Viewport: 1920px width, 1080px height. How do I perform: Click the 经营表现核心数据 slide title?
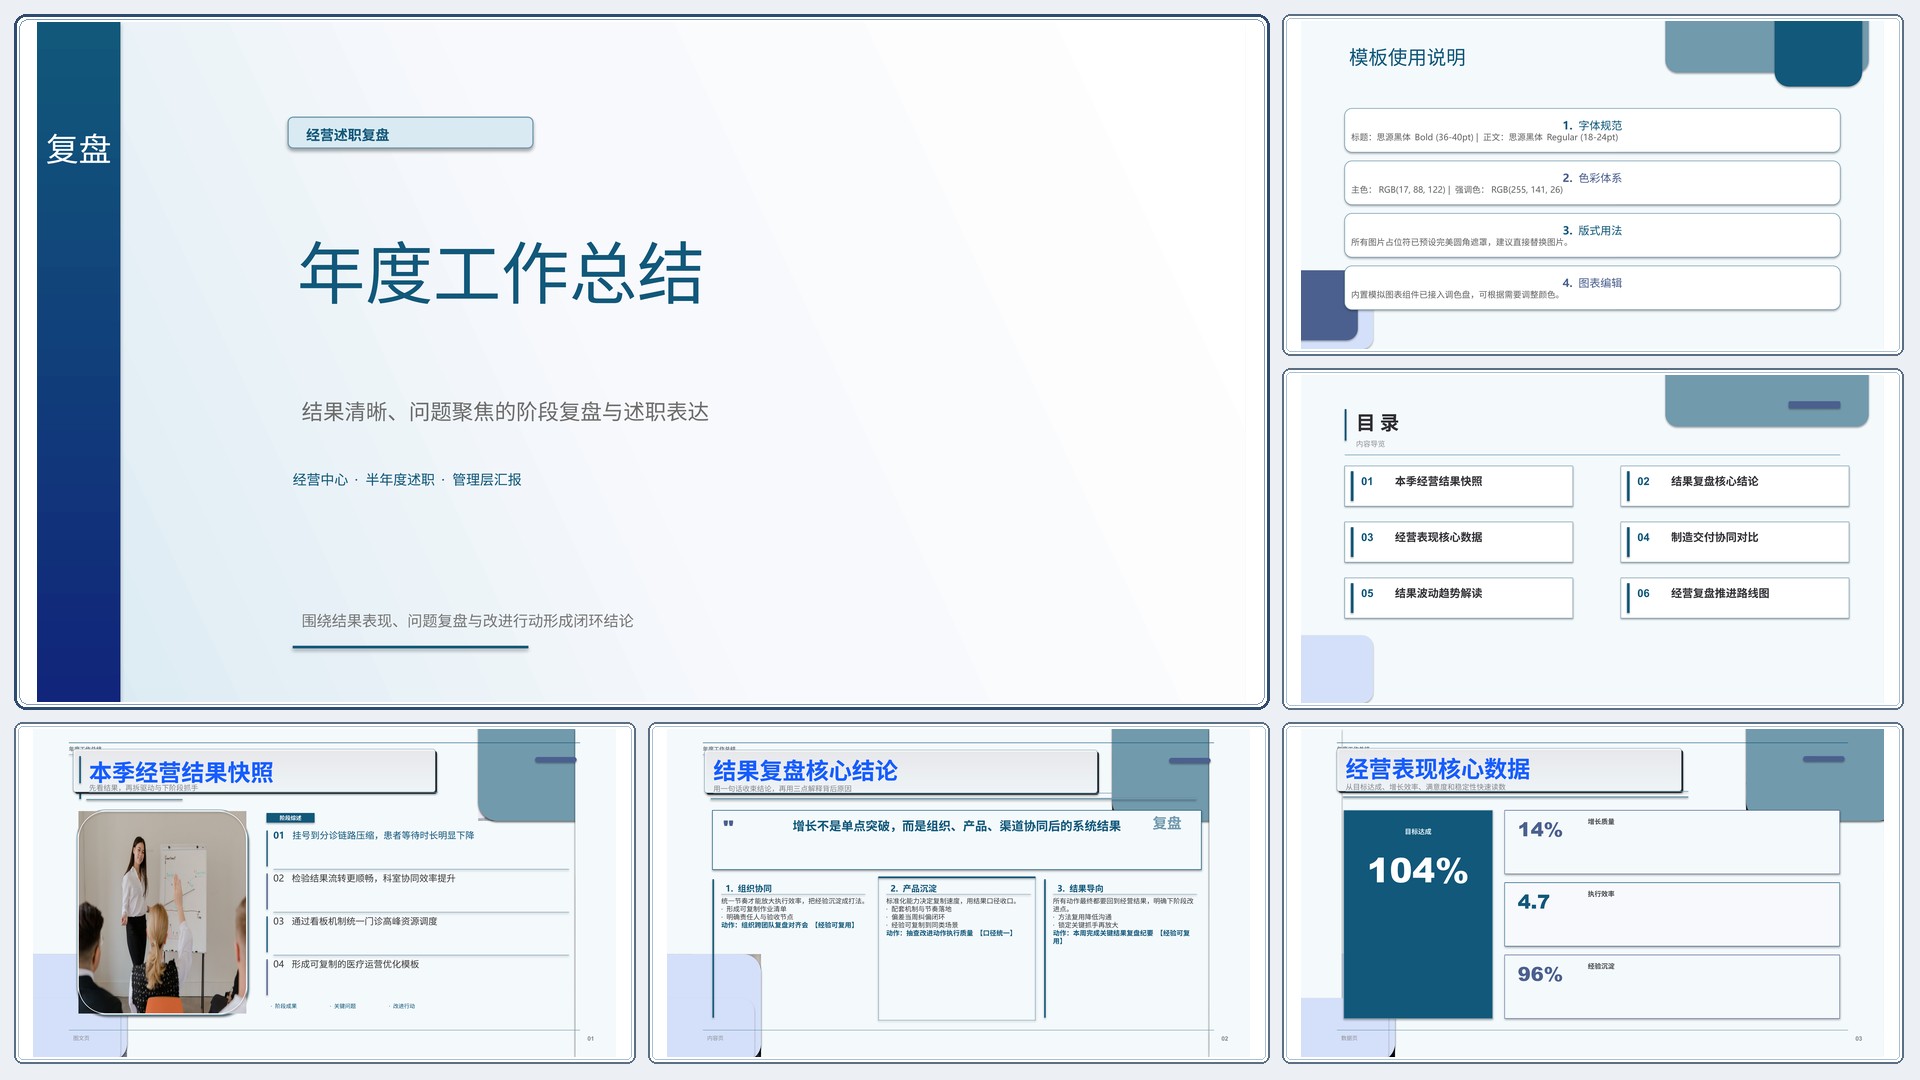point(1437,769)
